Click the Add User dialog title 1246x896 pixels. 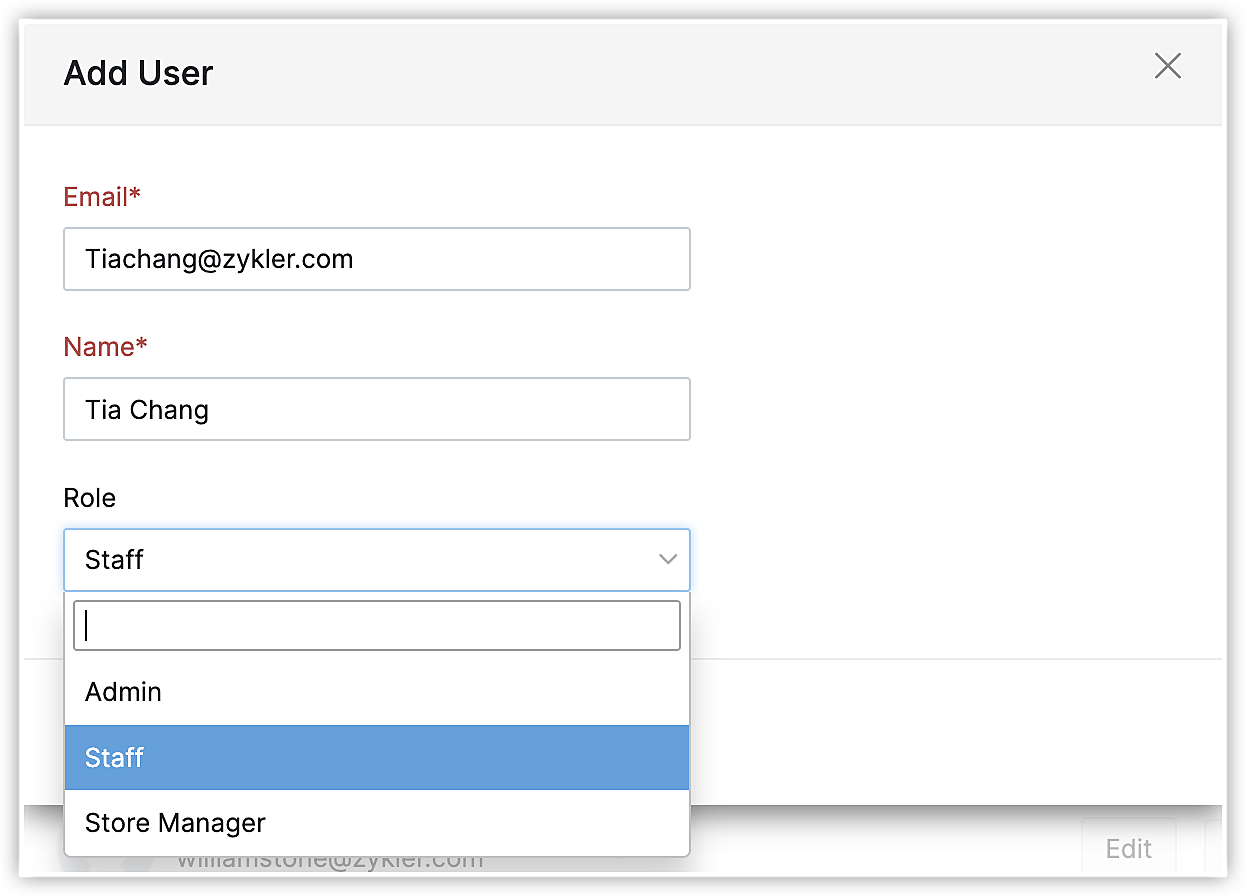pyautogui.click(x=138, y=73)
